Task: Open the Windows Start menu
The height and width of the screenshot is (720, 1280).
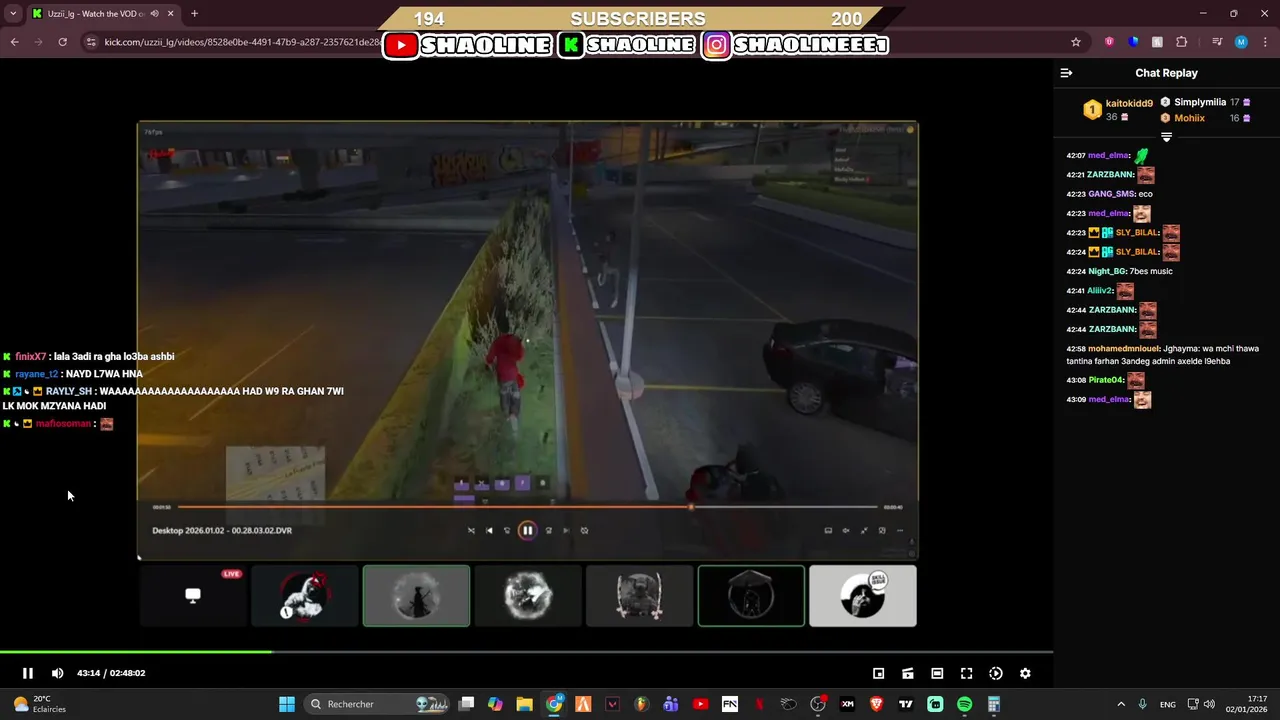Action: click(287, 704)
